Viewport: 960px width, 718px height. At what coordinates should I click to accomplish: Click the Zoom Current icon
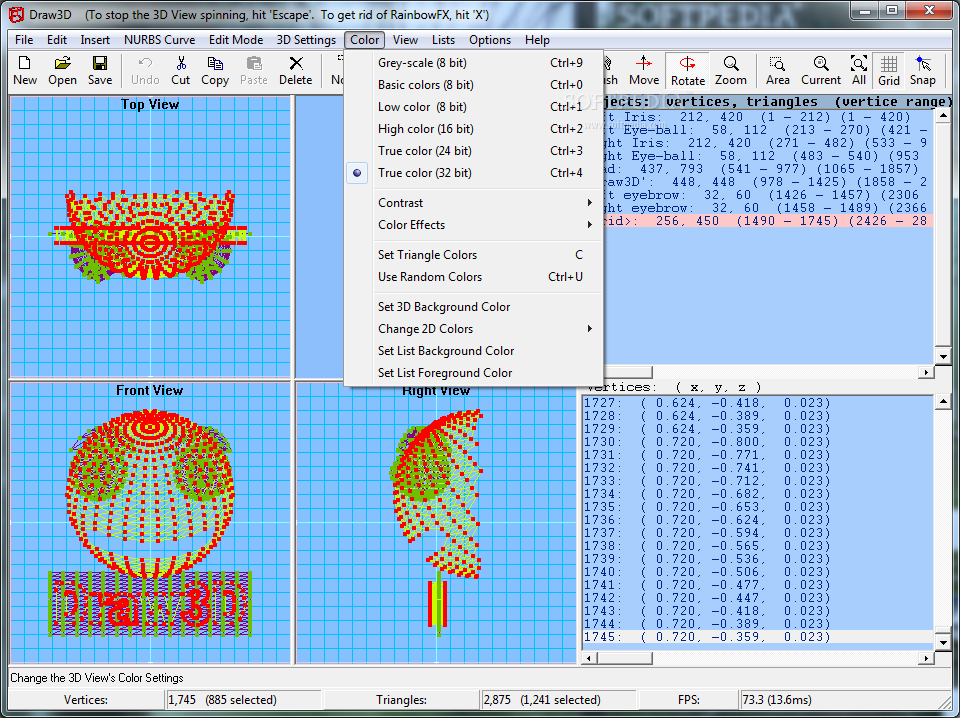pyautogui.click(x=821, y=70)
